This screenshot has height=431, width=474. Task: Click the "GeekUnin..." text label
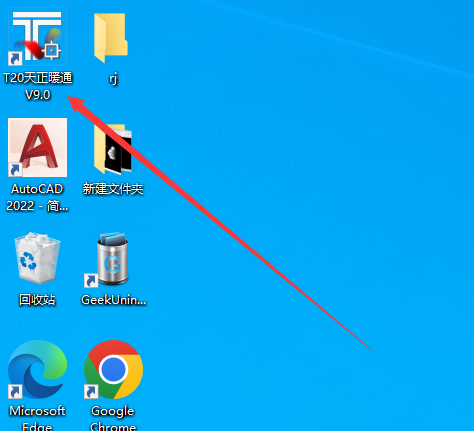point(114,300)
